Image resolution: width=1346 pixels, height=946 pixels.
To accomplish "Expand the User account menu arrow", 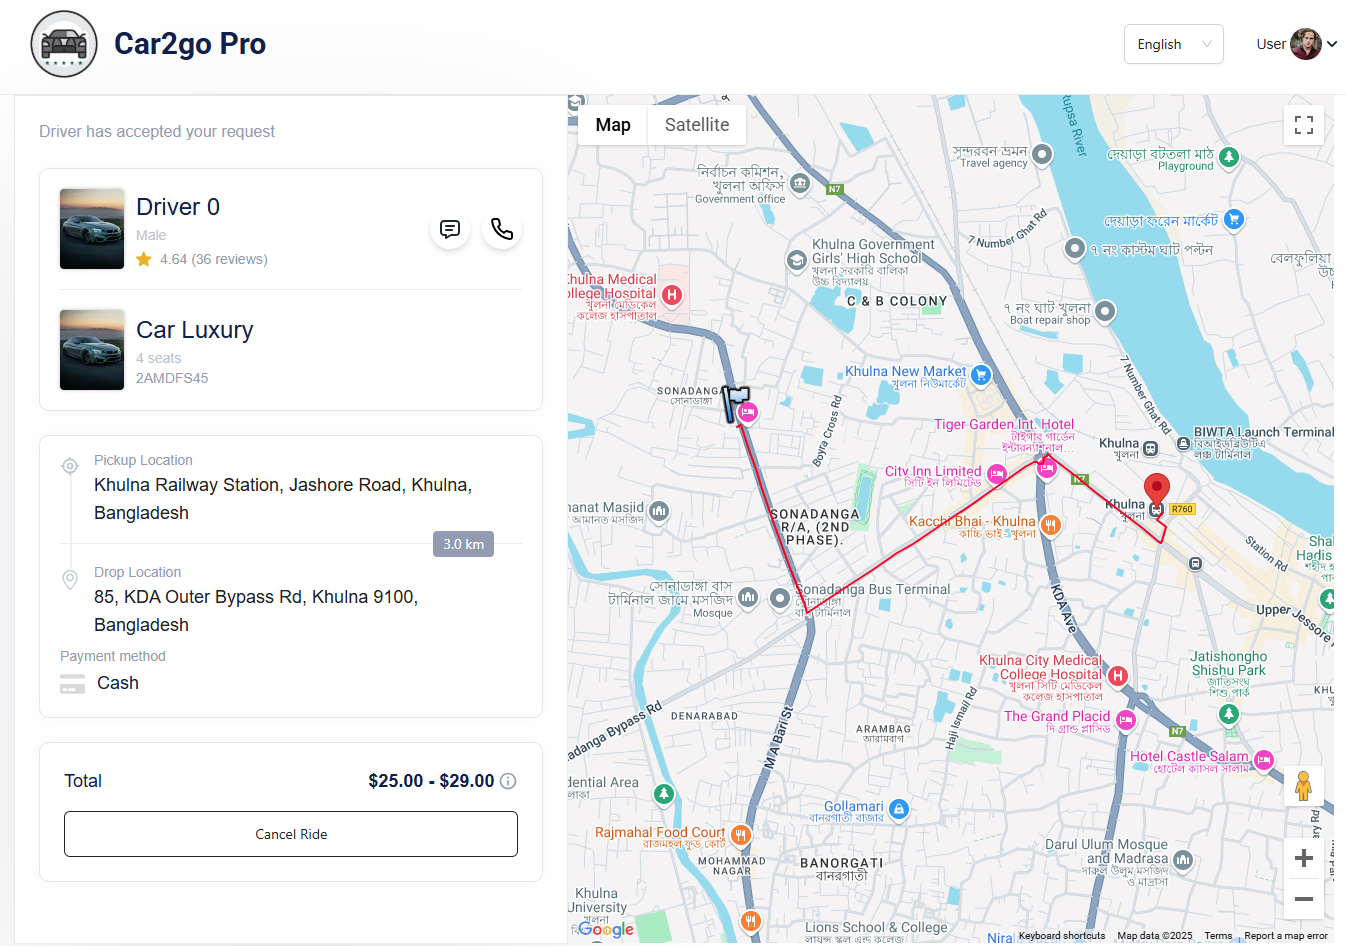I will [1332, 44].
